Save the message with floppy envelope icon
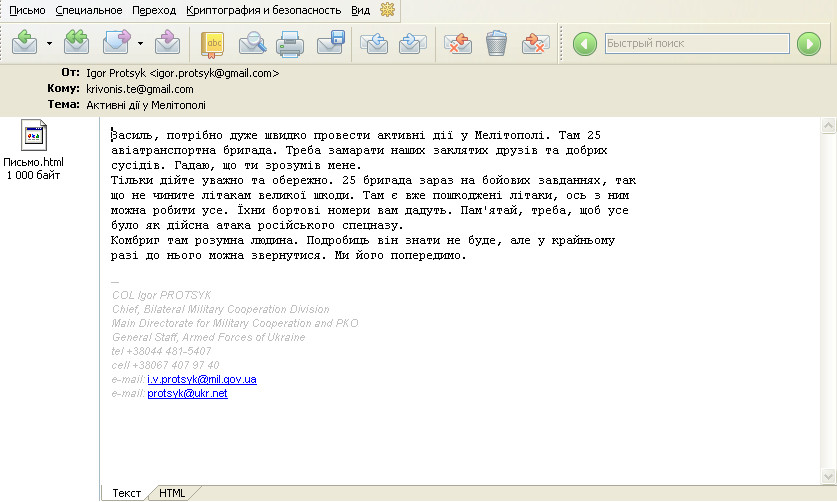Viewport: 837px width, 502px height. point(331,43)
